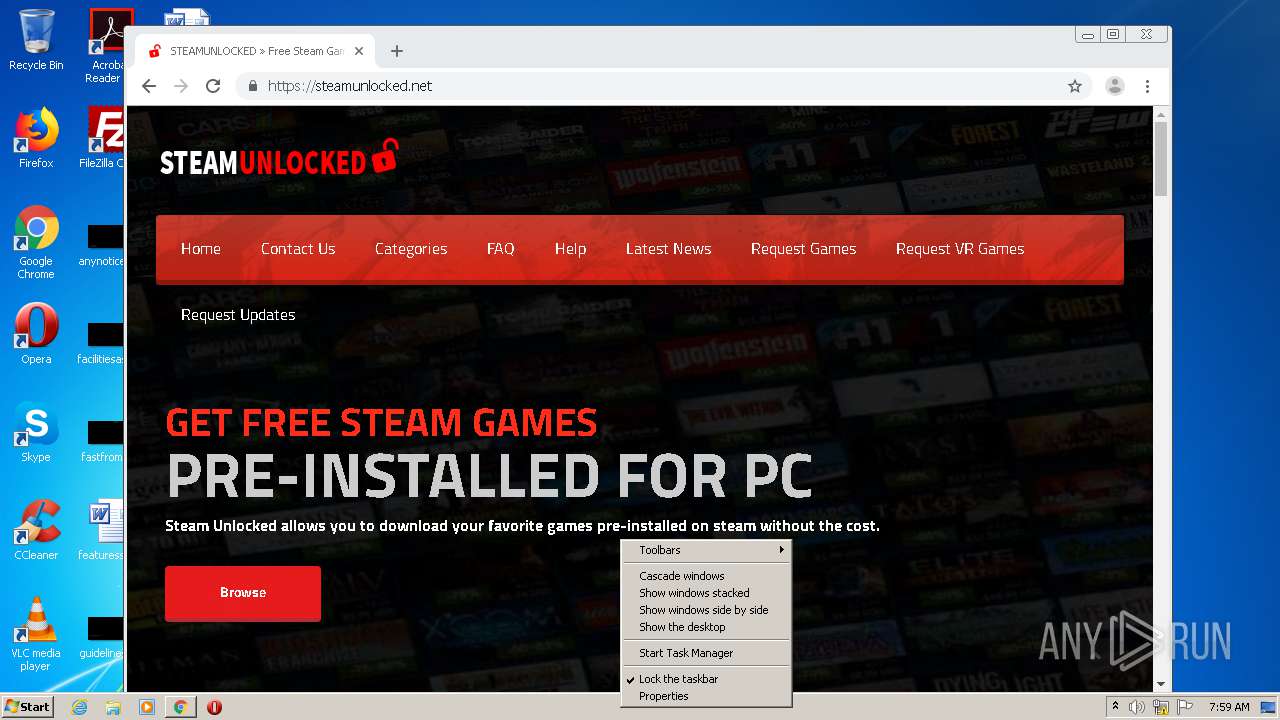Open the Acrobat Reader desktop shortcut
The width and height of the screenshot is (1280, 720).
pyautogui.click(x=106, y=46)
